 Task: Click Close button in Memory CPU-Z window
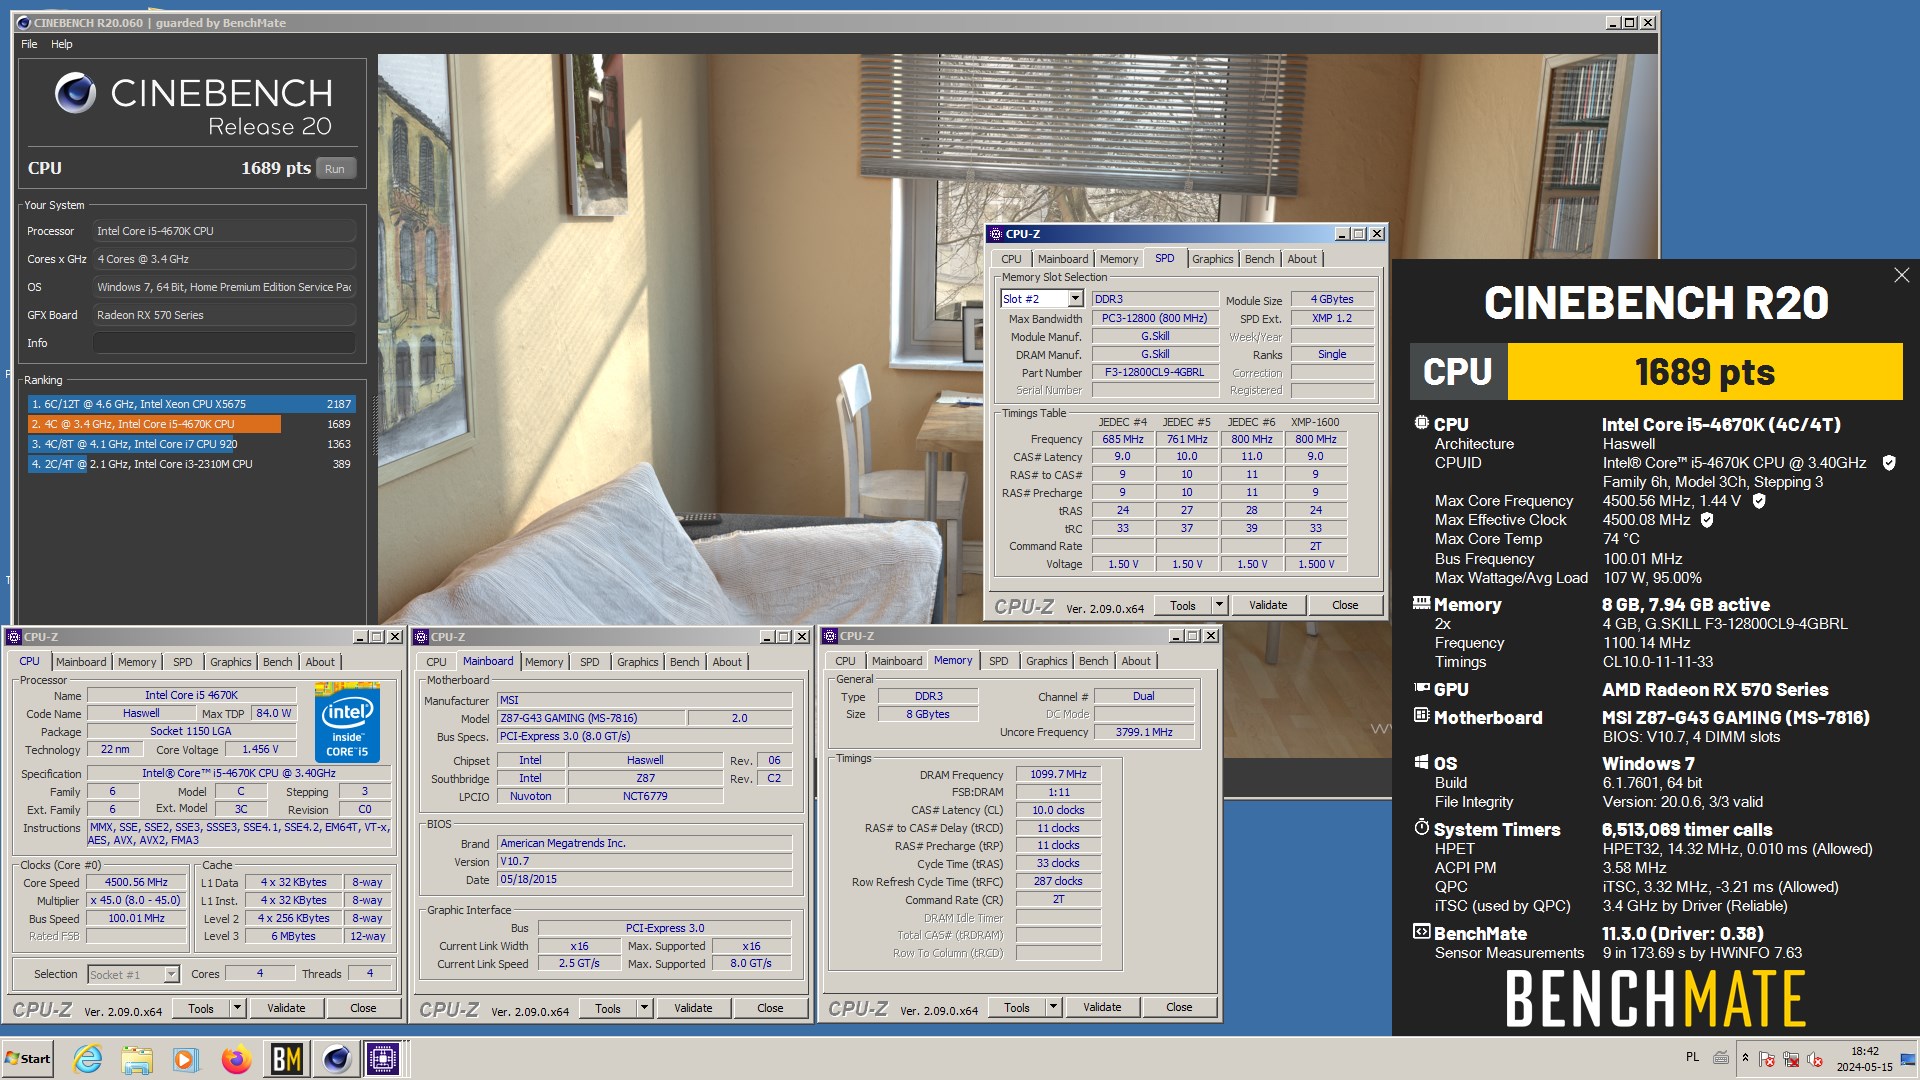(1179, 1007)
